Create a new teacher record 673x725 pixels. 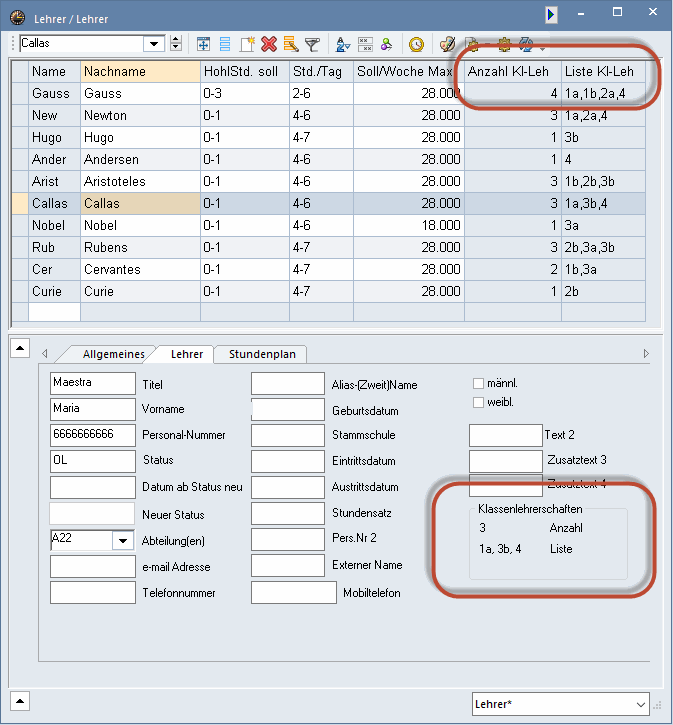click(247, 44)
